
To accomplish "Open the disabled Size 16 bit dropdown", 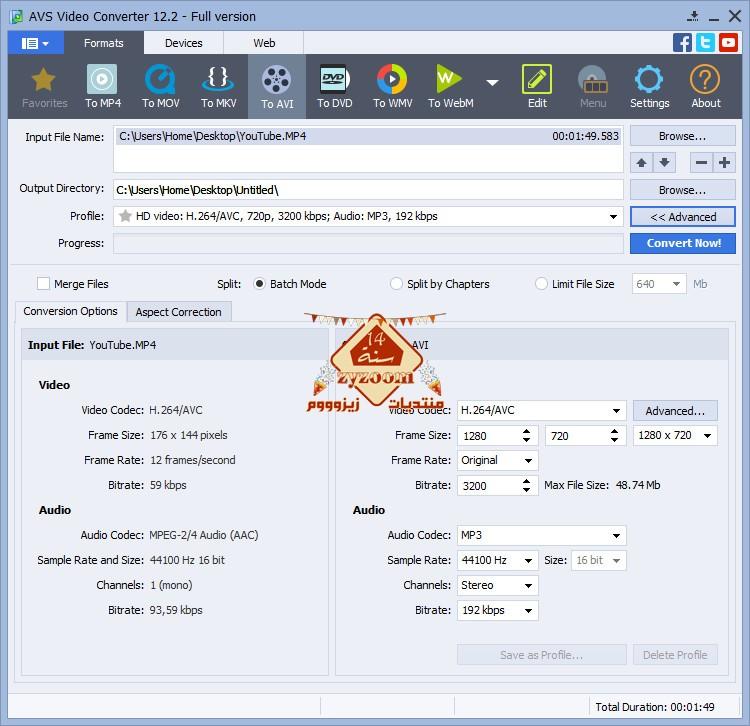I will click(598, 561).
